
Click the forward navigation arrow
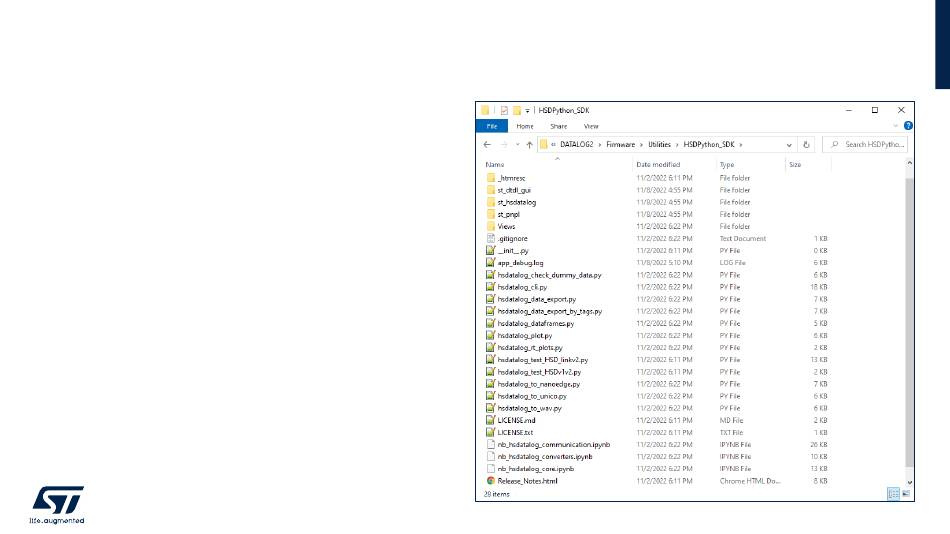pos(503,144)
